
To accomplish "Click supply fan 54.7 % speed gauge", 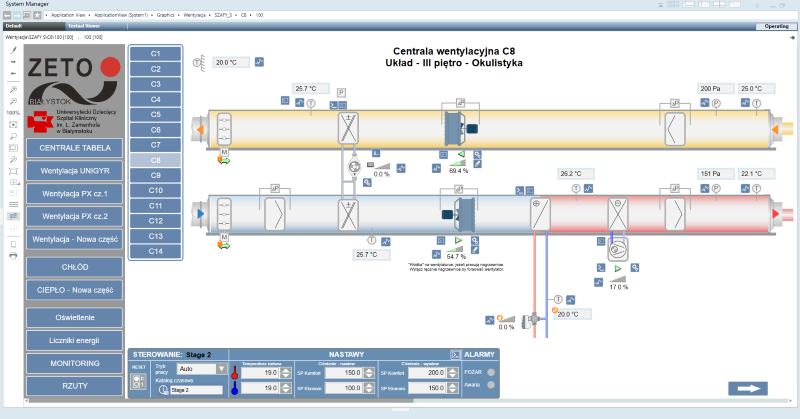I will pyautogui.click(x=455, y=250).
